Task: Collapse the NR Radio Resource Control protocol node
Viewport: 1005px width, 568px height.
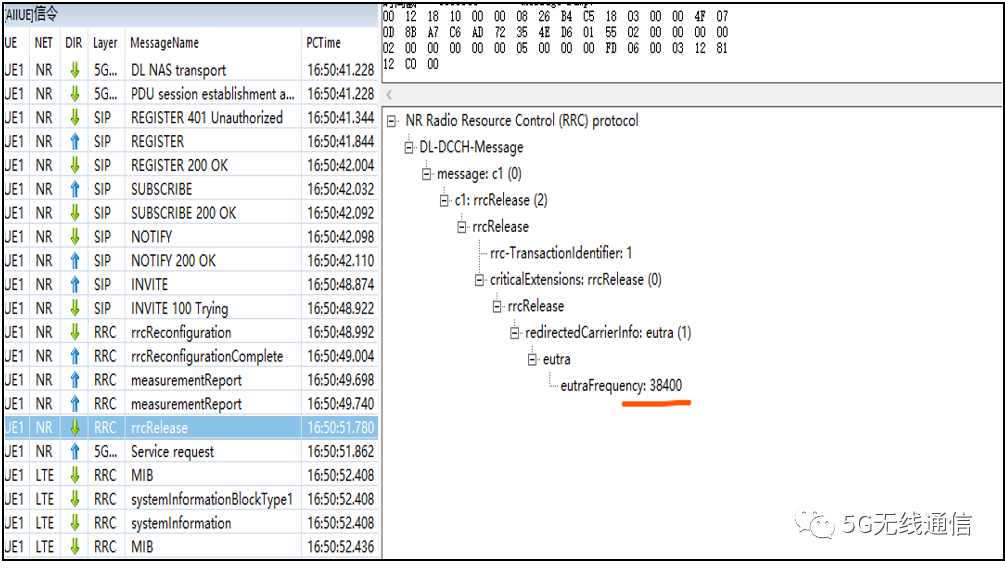Action: click(392, 121)
